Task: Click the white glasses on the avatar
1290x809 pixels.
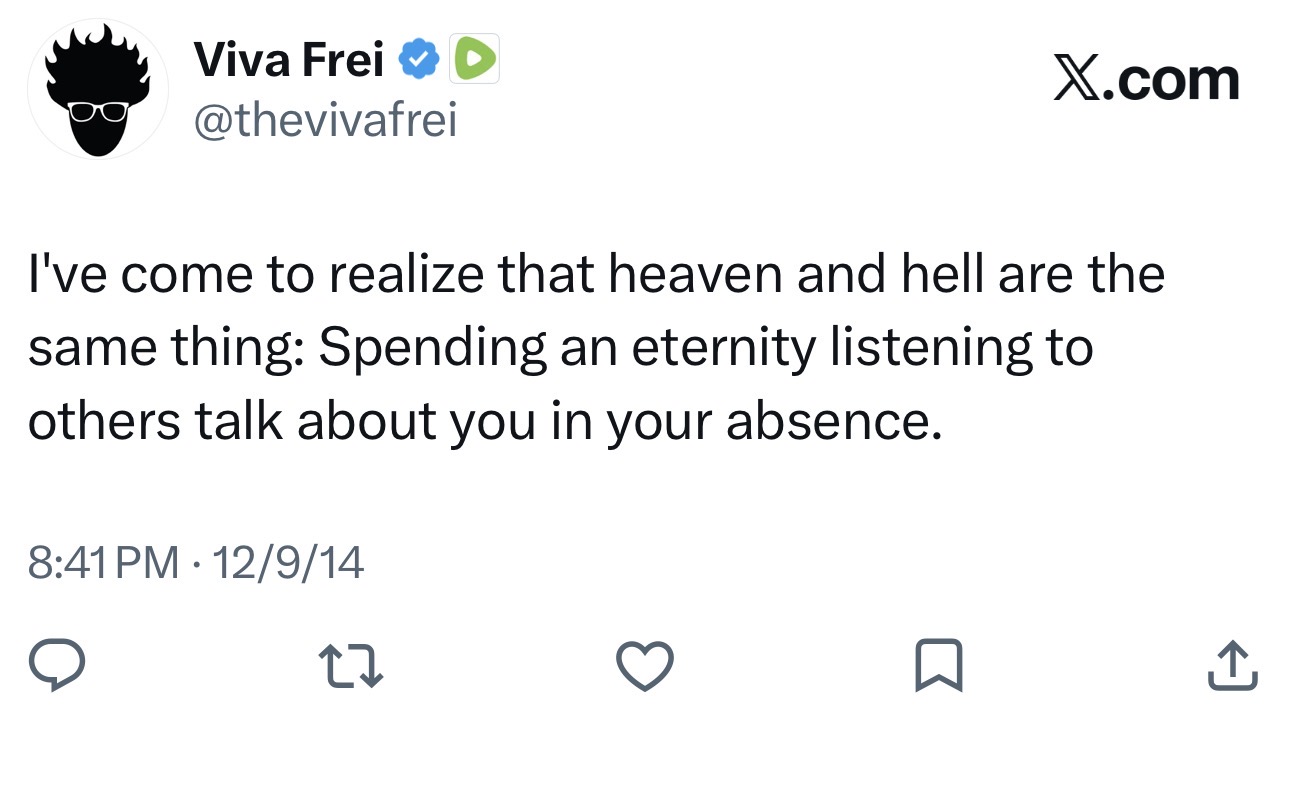Action: tap(98, 110)
